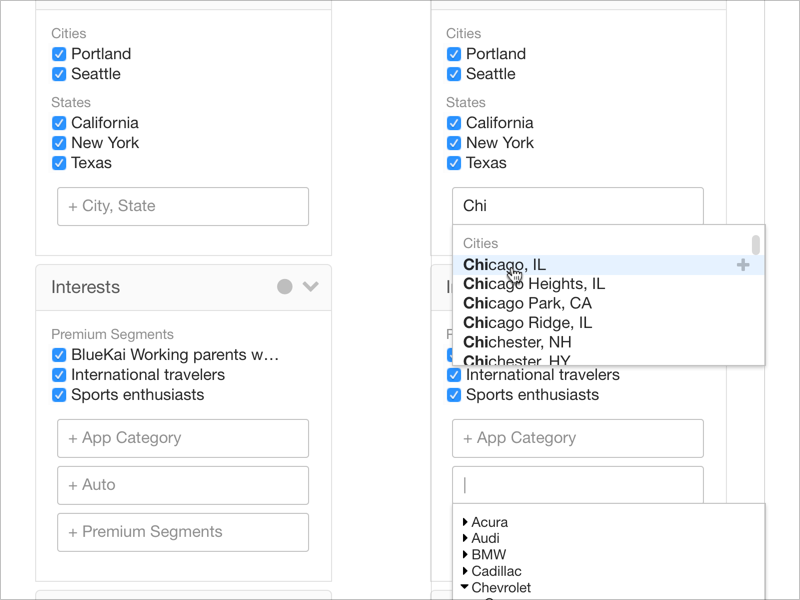Click the + App Category input field
This screenshot has width=800, height=600.
[x=182, y=438]
